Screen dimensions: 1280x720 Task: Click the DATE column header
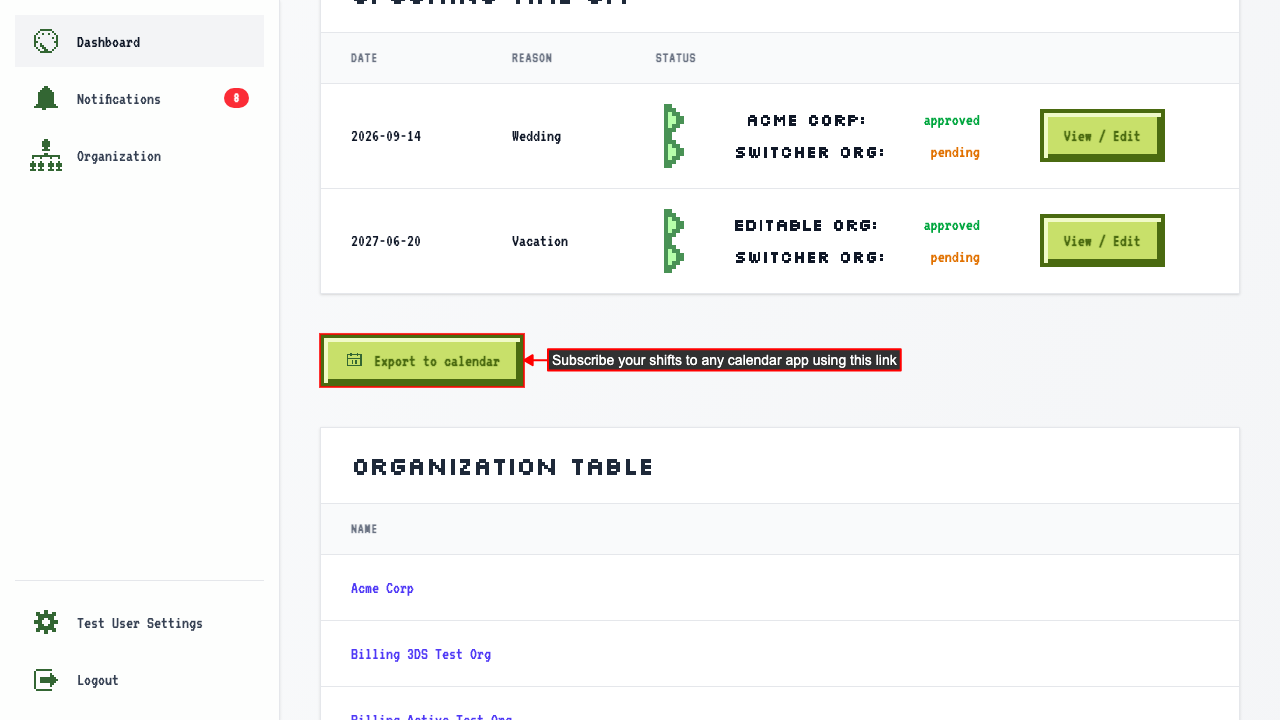pos(364,58)
